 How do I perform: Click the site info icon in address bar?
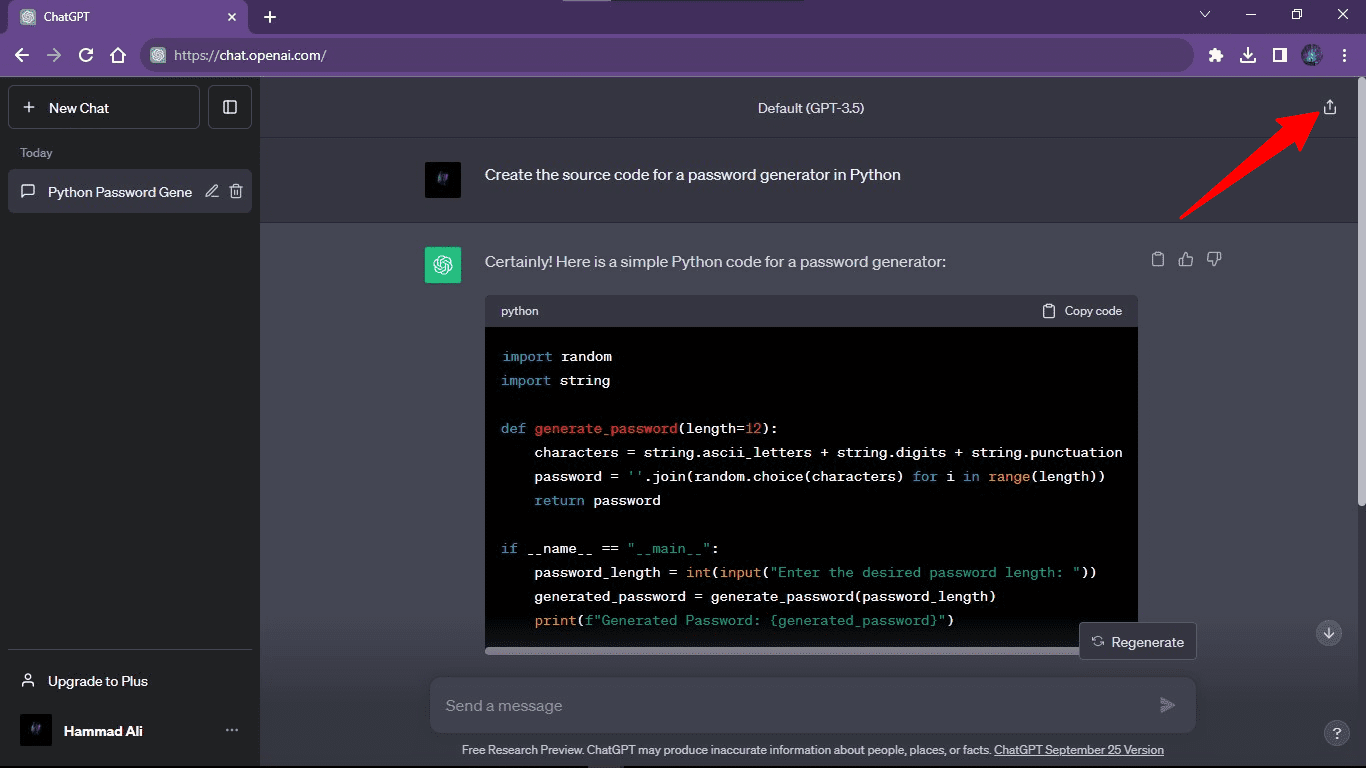pyautogui.click(x=158, y=56)
